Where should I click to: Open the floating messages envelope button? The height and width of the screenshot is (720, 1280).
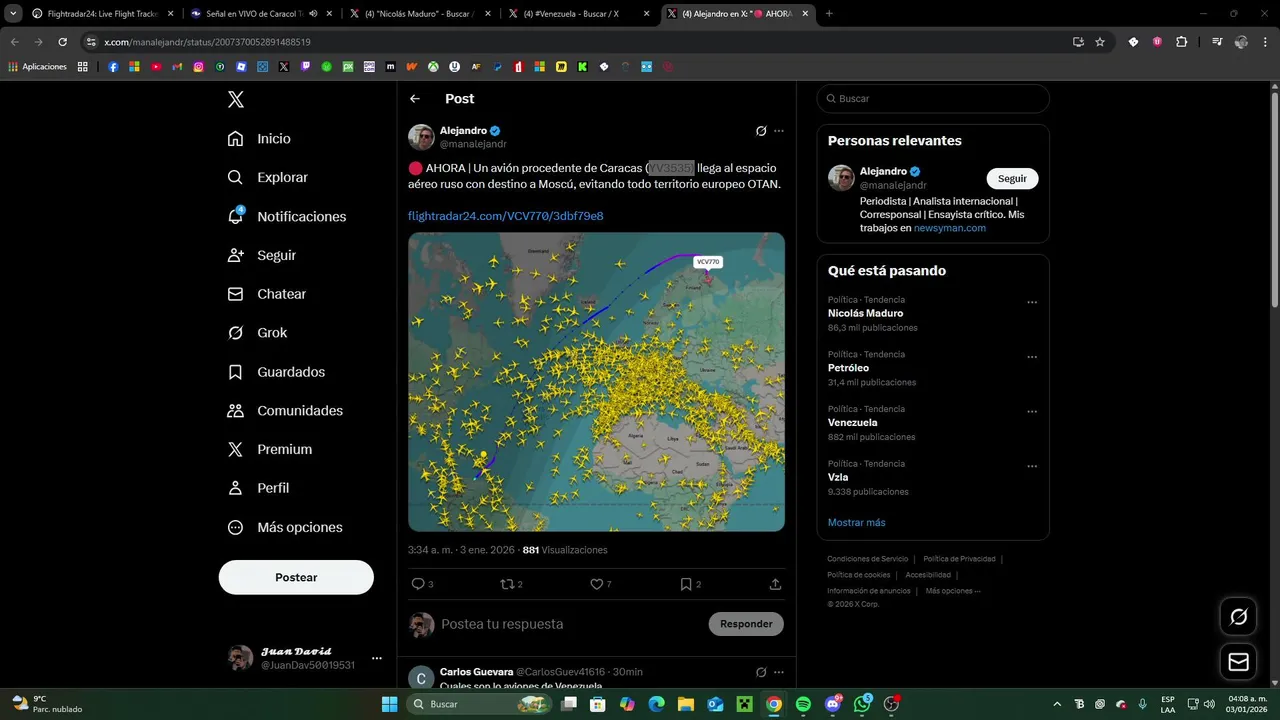coord(1238,662)
